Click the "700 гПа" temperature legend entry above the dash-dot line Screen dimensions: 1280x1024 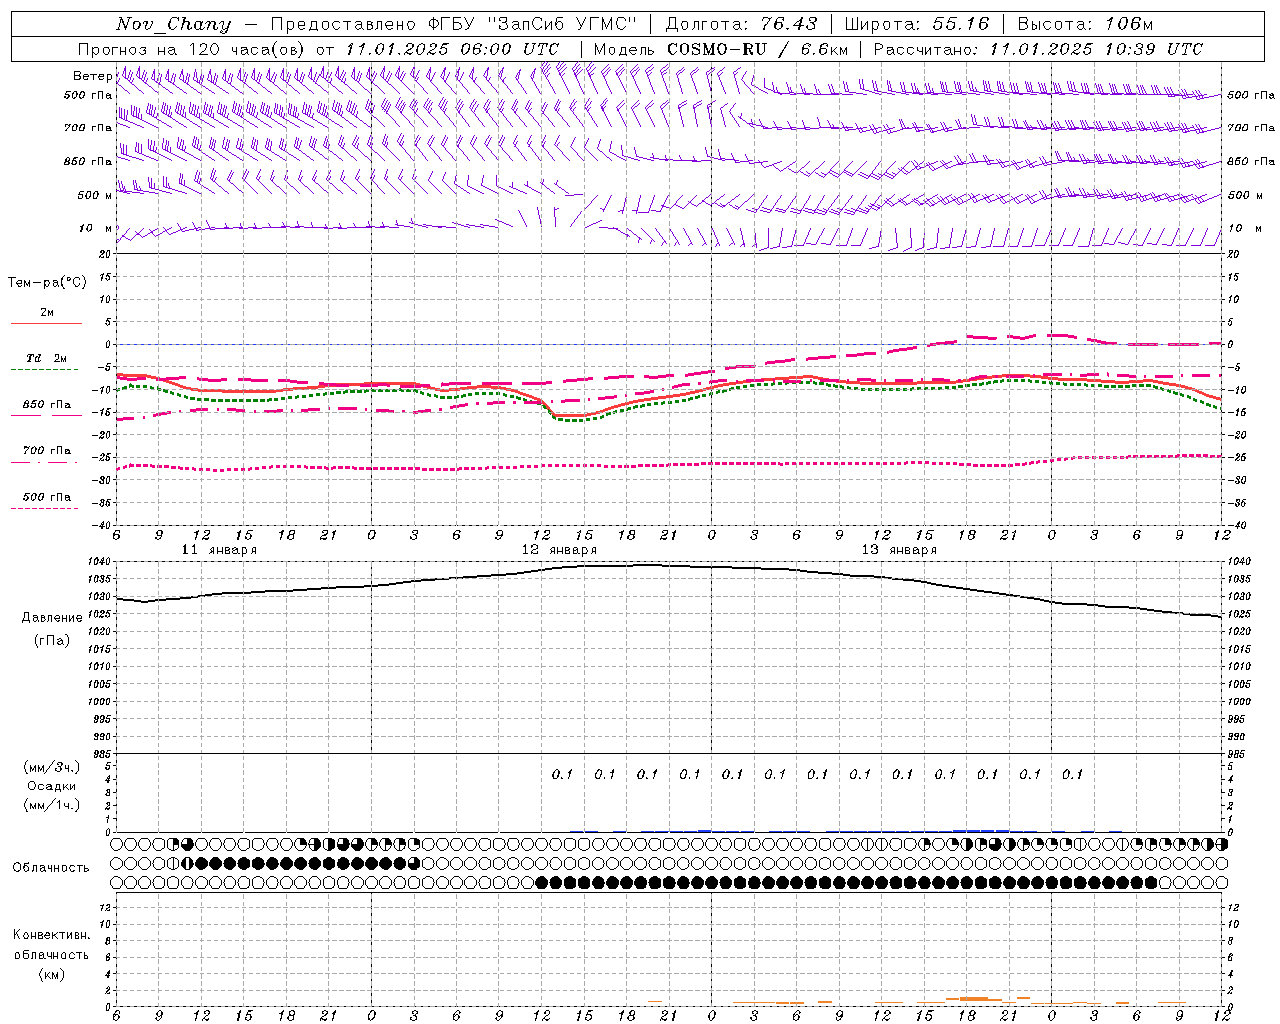[46, 450]
